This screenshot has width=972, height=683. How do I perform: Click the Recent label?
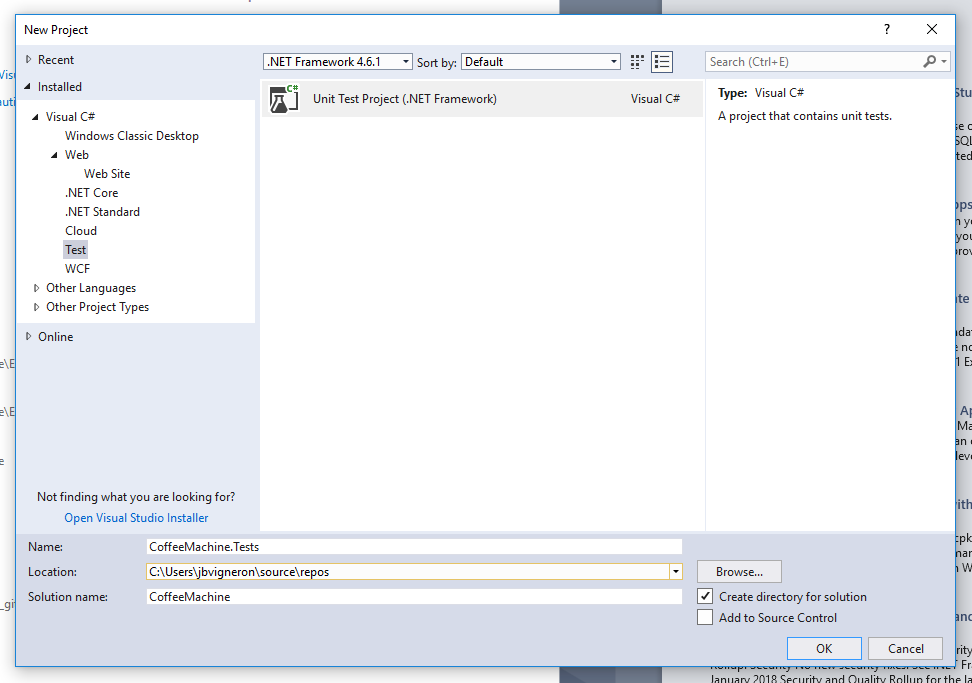56,59
